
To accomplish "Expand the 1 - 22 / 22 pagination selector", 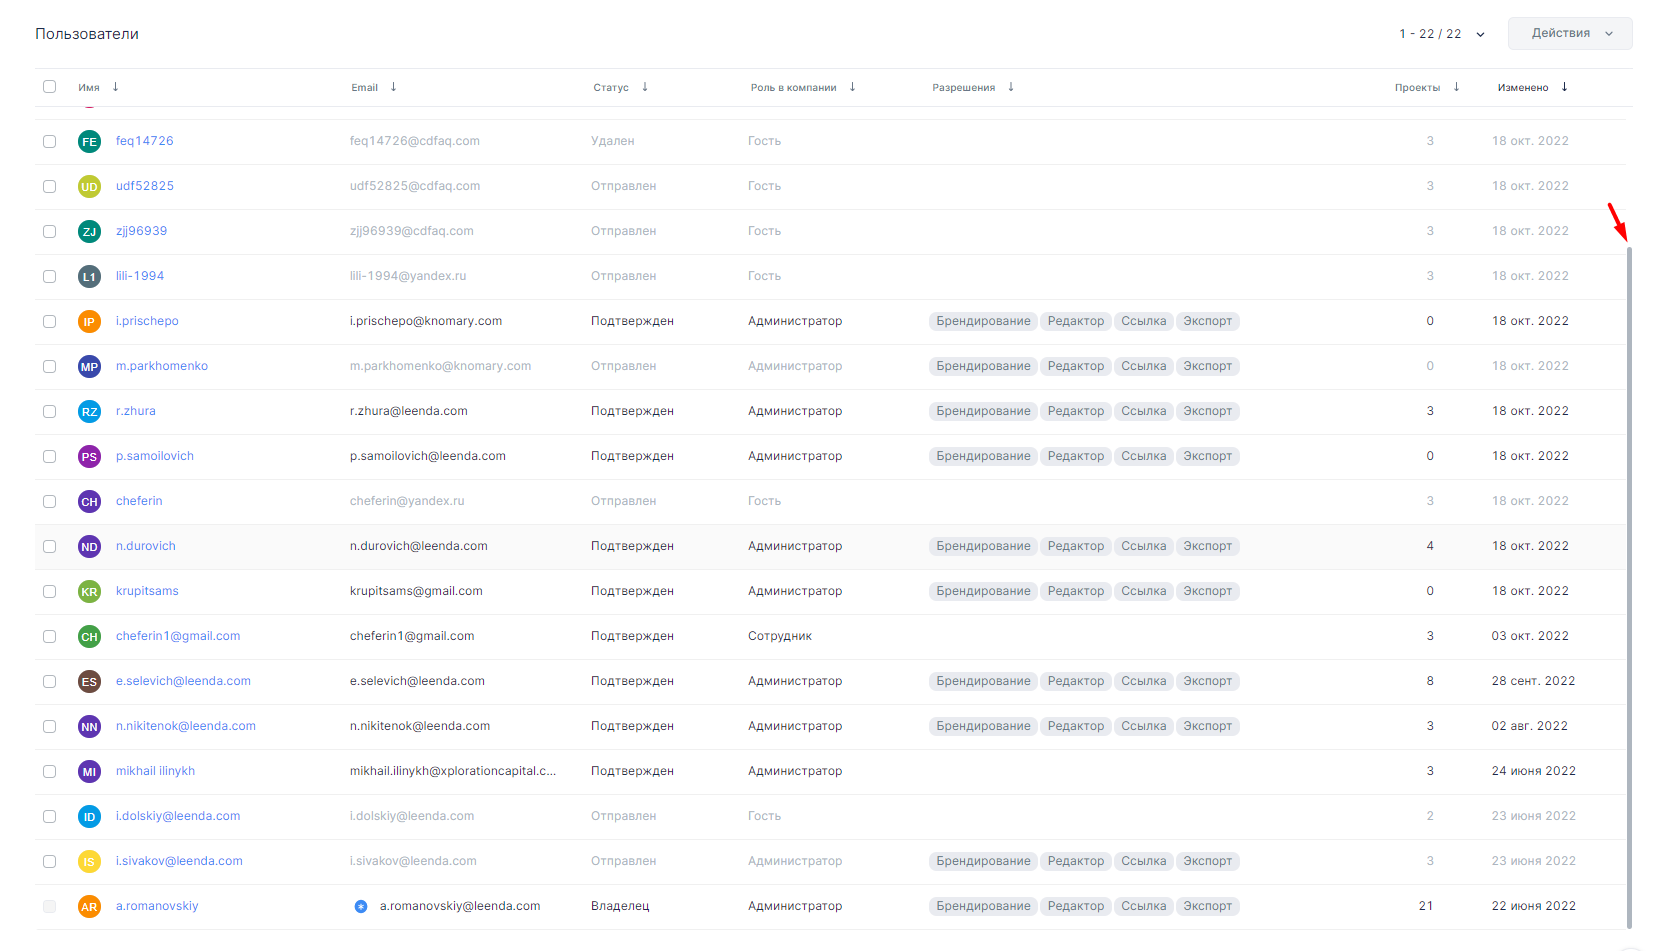I will (x=1441, y=34).
